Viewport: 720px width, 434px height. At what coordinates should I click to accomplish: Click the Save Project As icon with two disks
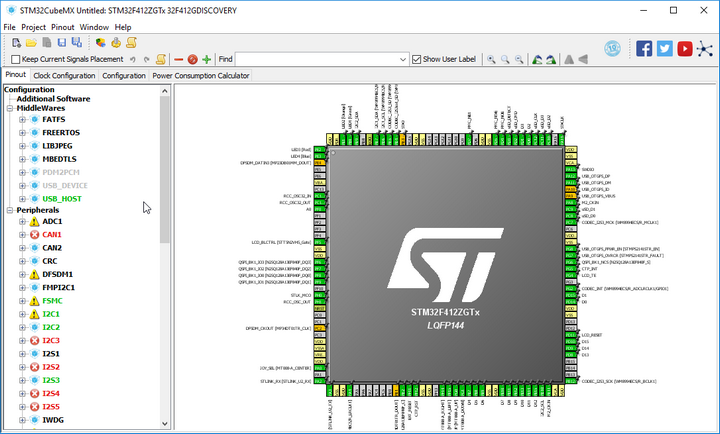coord(77,43)
